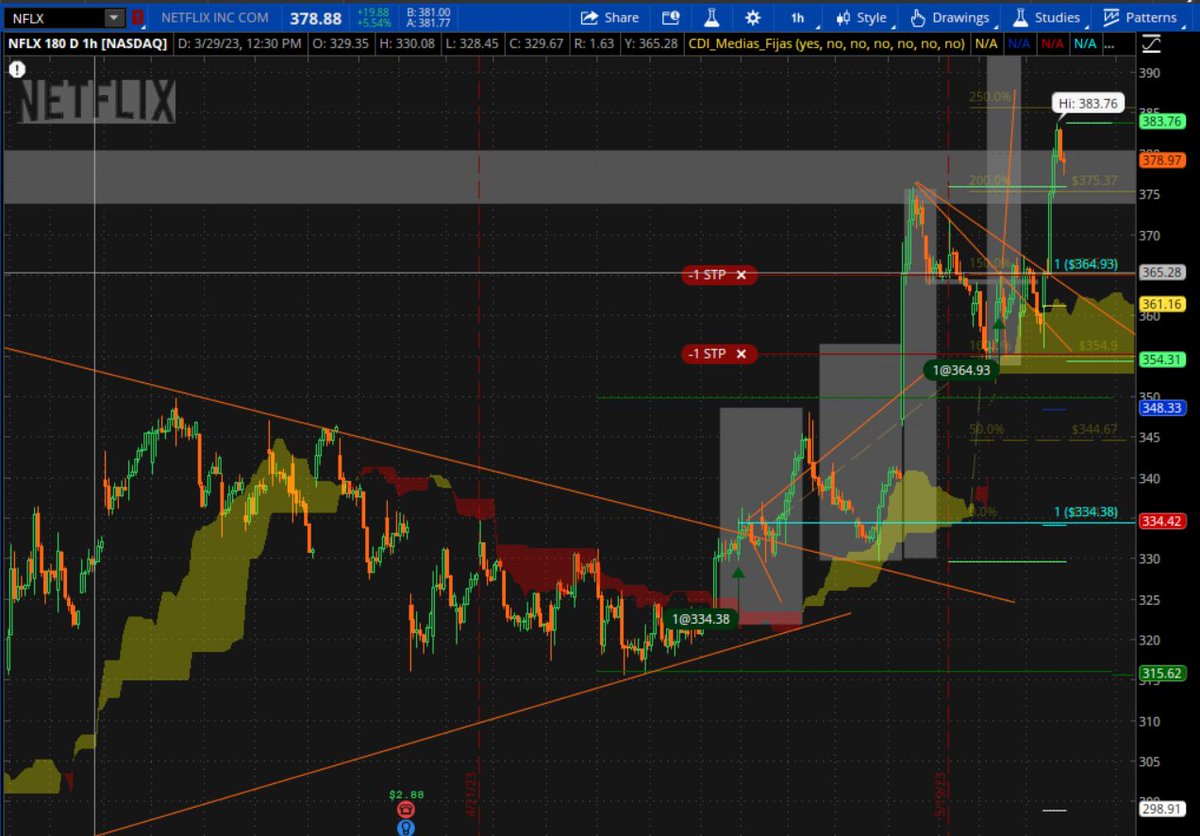This screenshot has height=836, width=1200.
Task: Click the ask price A: 381.77
Action: (430, 25)
